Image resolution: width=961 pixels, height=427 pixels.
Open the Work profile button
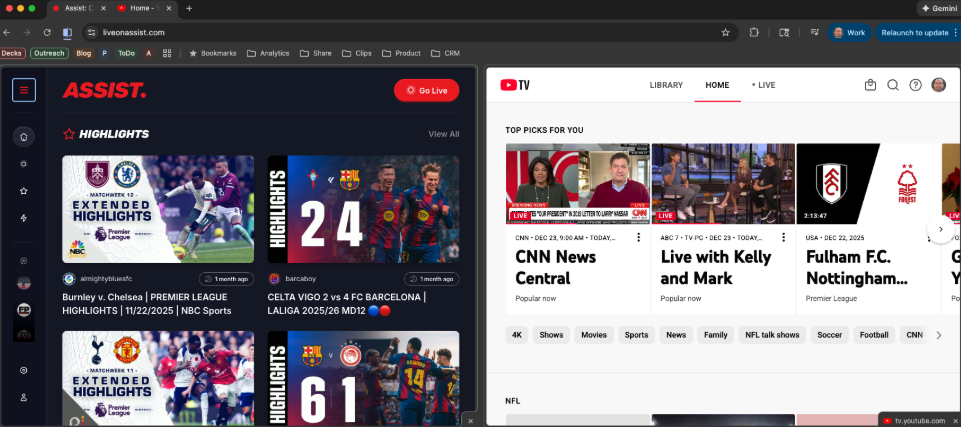click(x=849, y=32)
